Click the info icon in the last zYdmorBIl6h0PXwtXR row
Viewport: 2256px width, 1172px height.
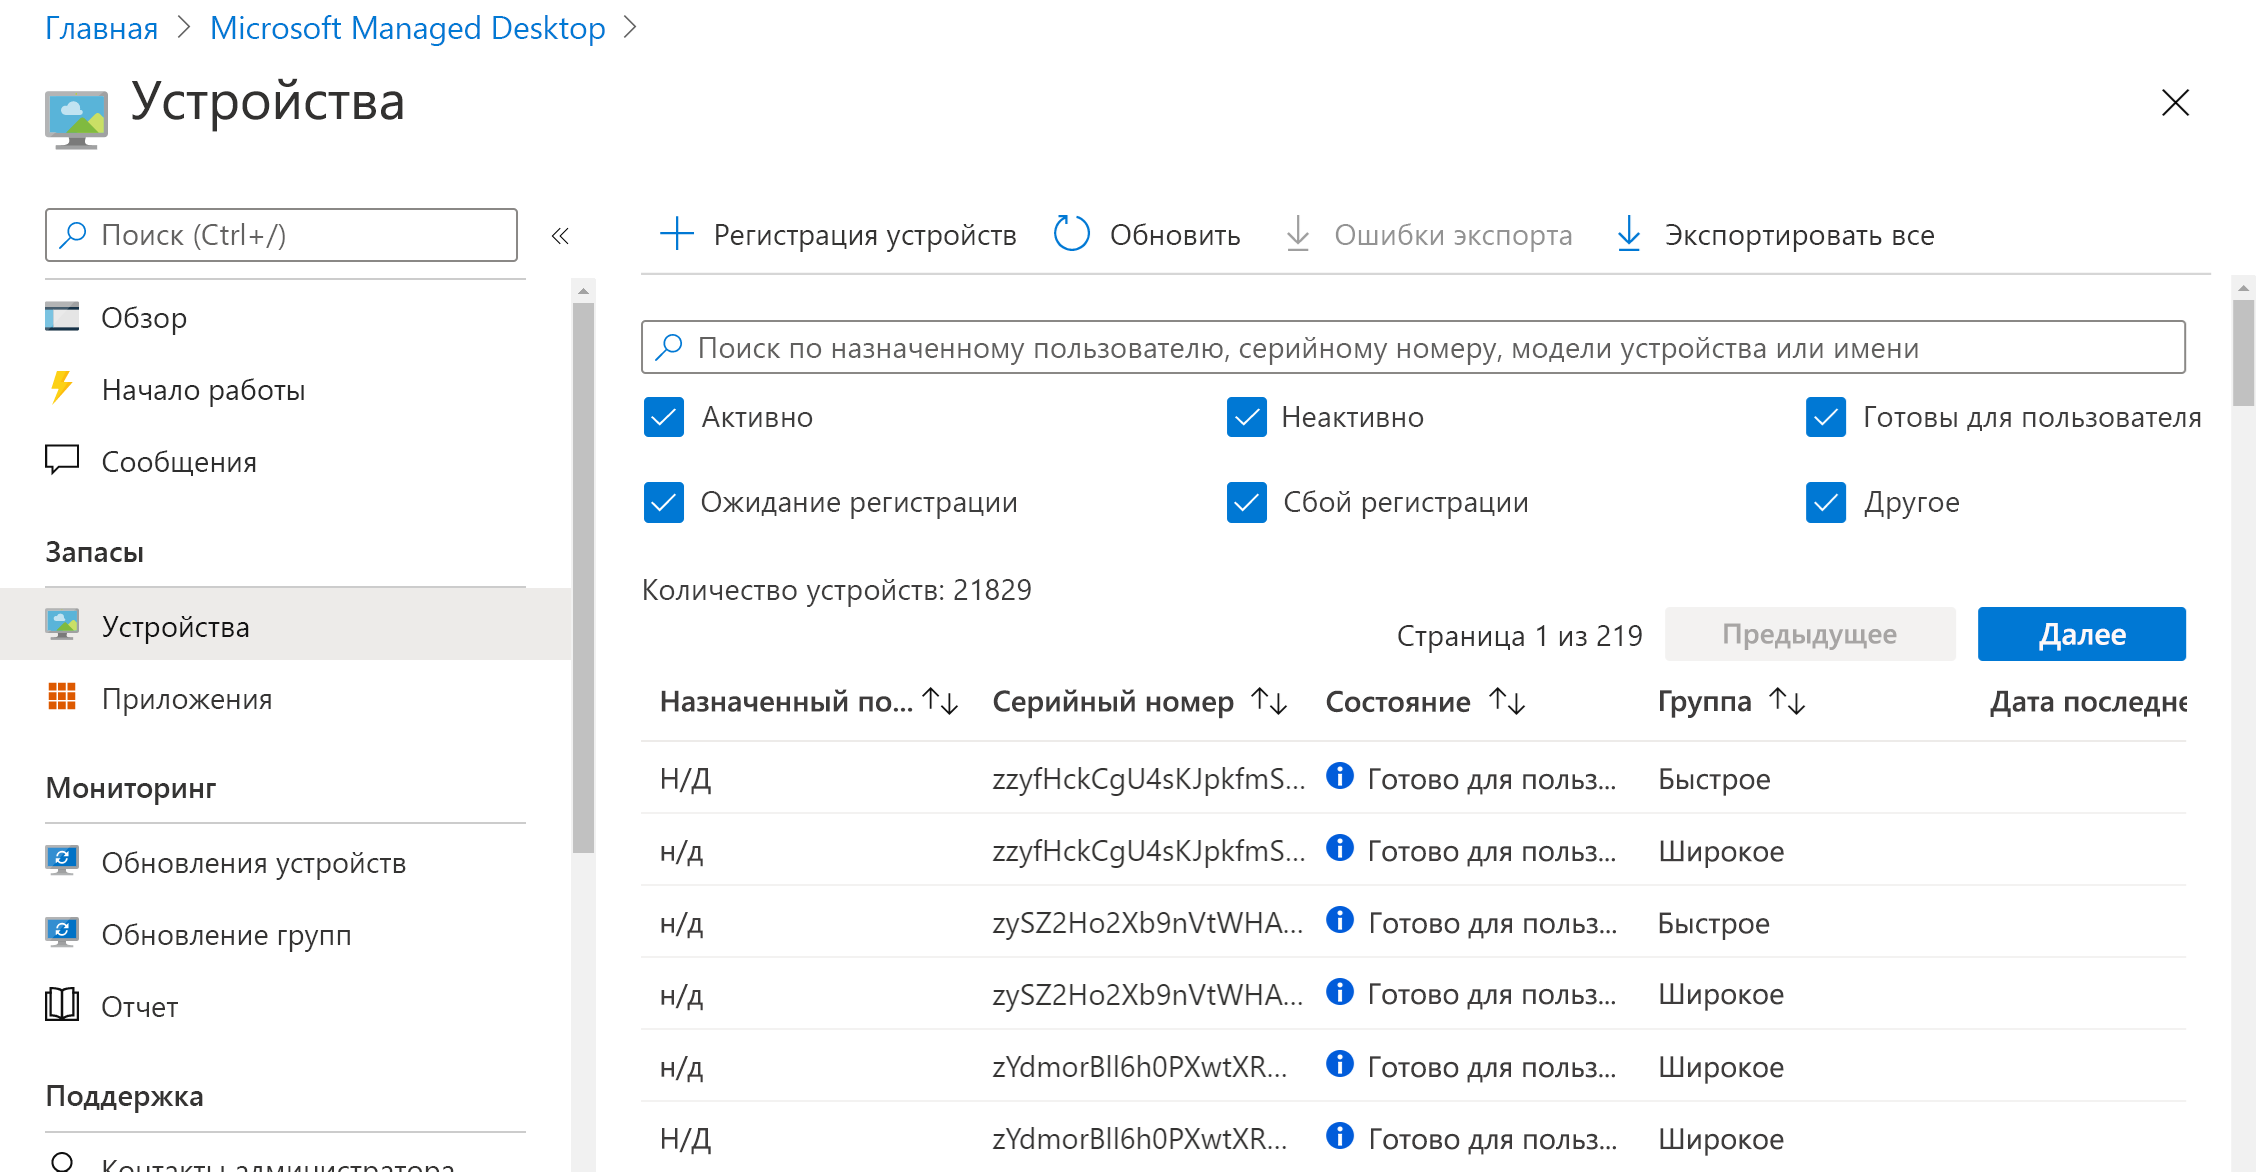(x=1340, y=1136)
